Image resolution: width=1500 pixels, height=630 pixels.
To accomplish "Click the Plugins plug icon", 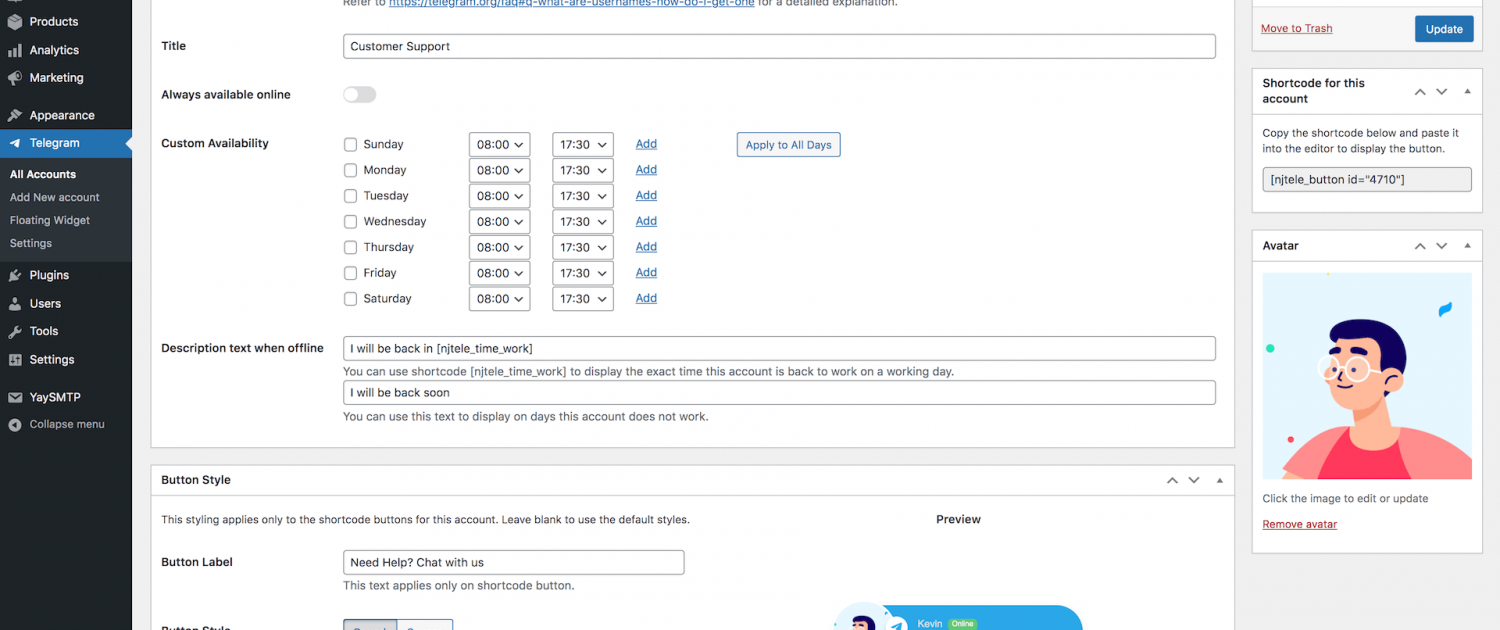I will coord(15,275).
